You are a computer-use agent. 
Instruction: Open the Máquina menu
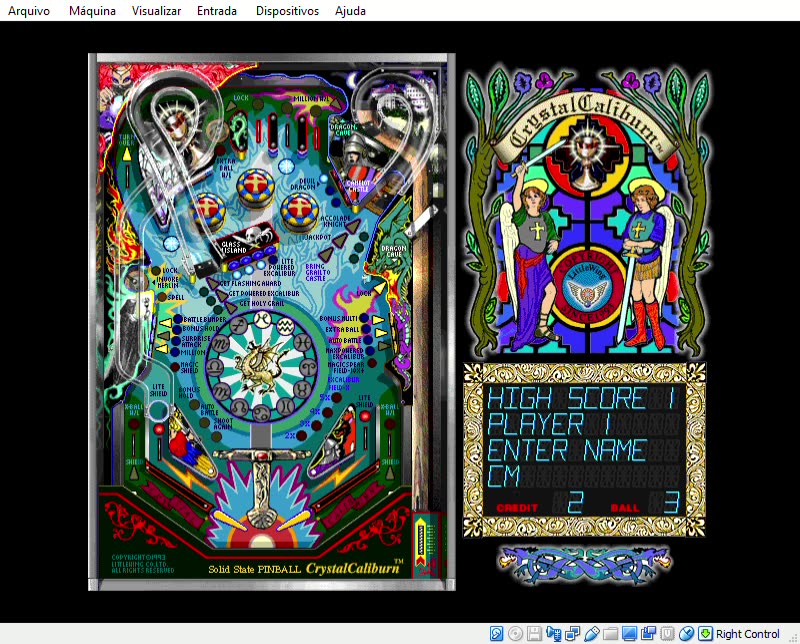pyautogui.click(x=91, y=11)
